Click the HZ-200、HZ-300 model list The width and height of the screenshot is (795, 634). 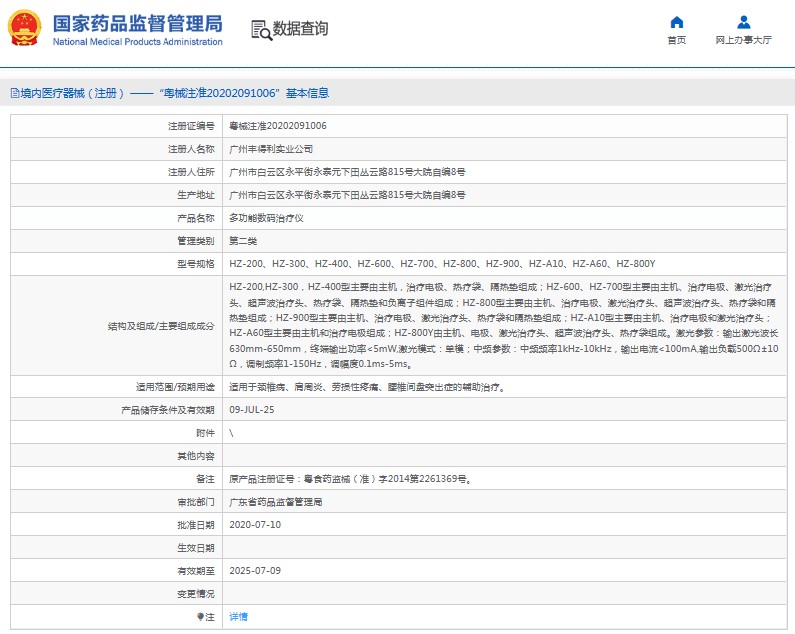coord(442,264)
